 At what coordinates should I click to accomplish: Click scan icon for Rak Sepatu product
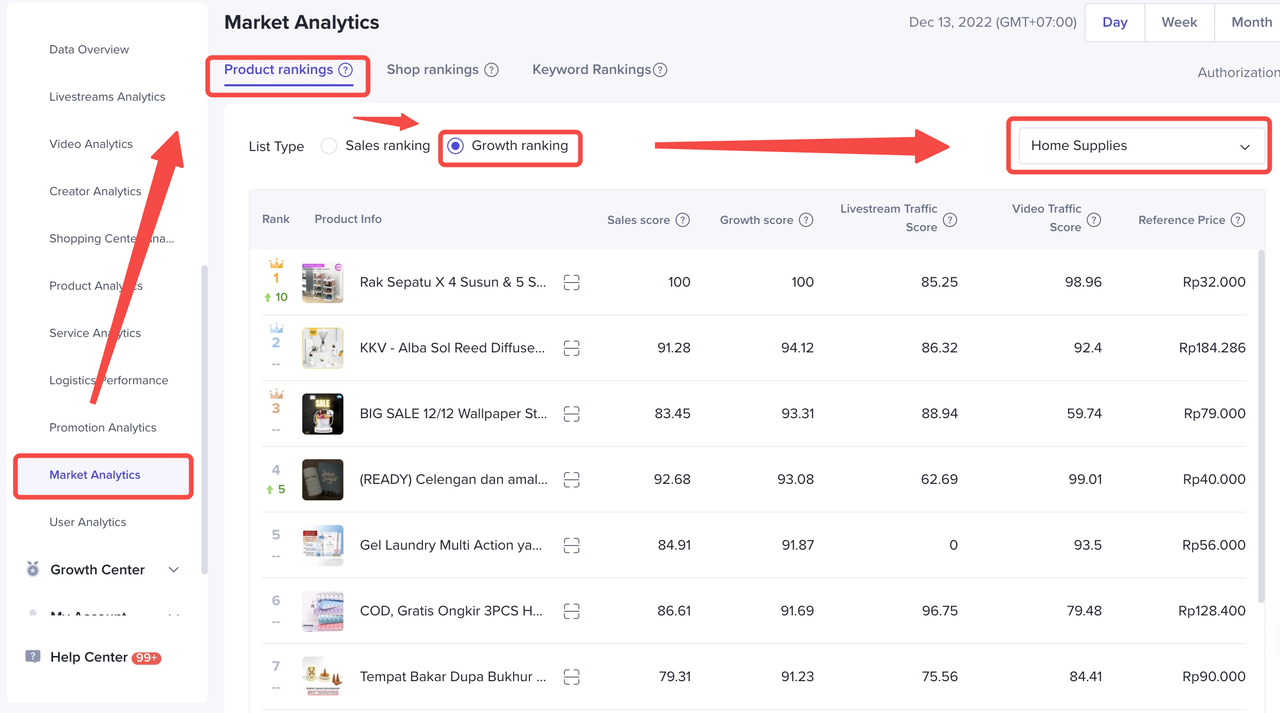pyautogui.click(x=571, y=283)
